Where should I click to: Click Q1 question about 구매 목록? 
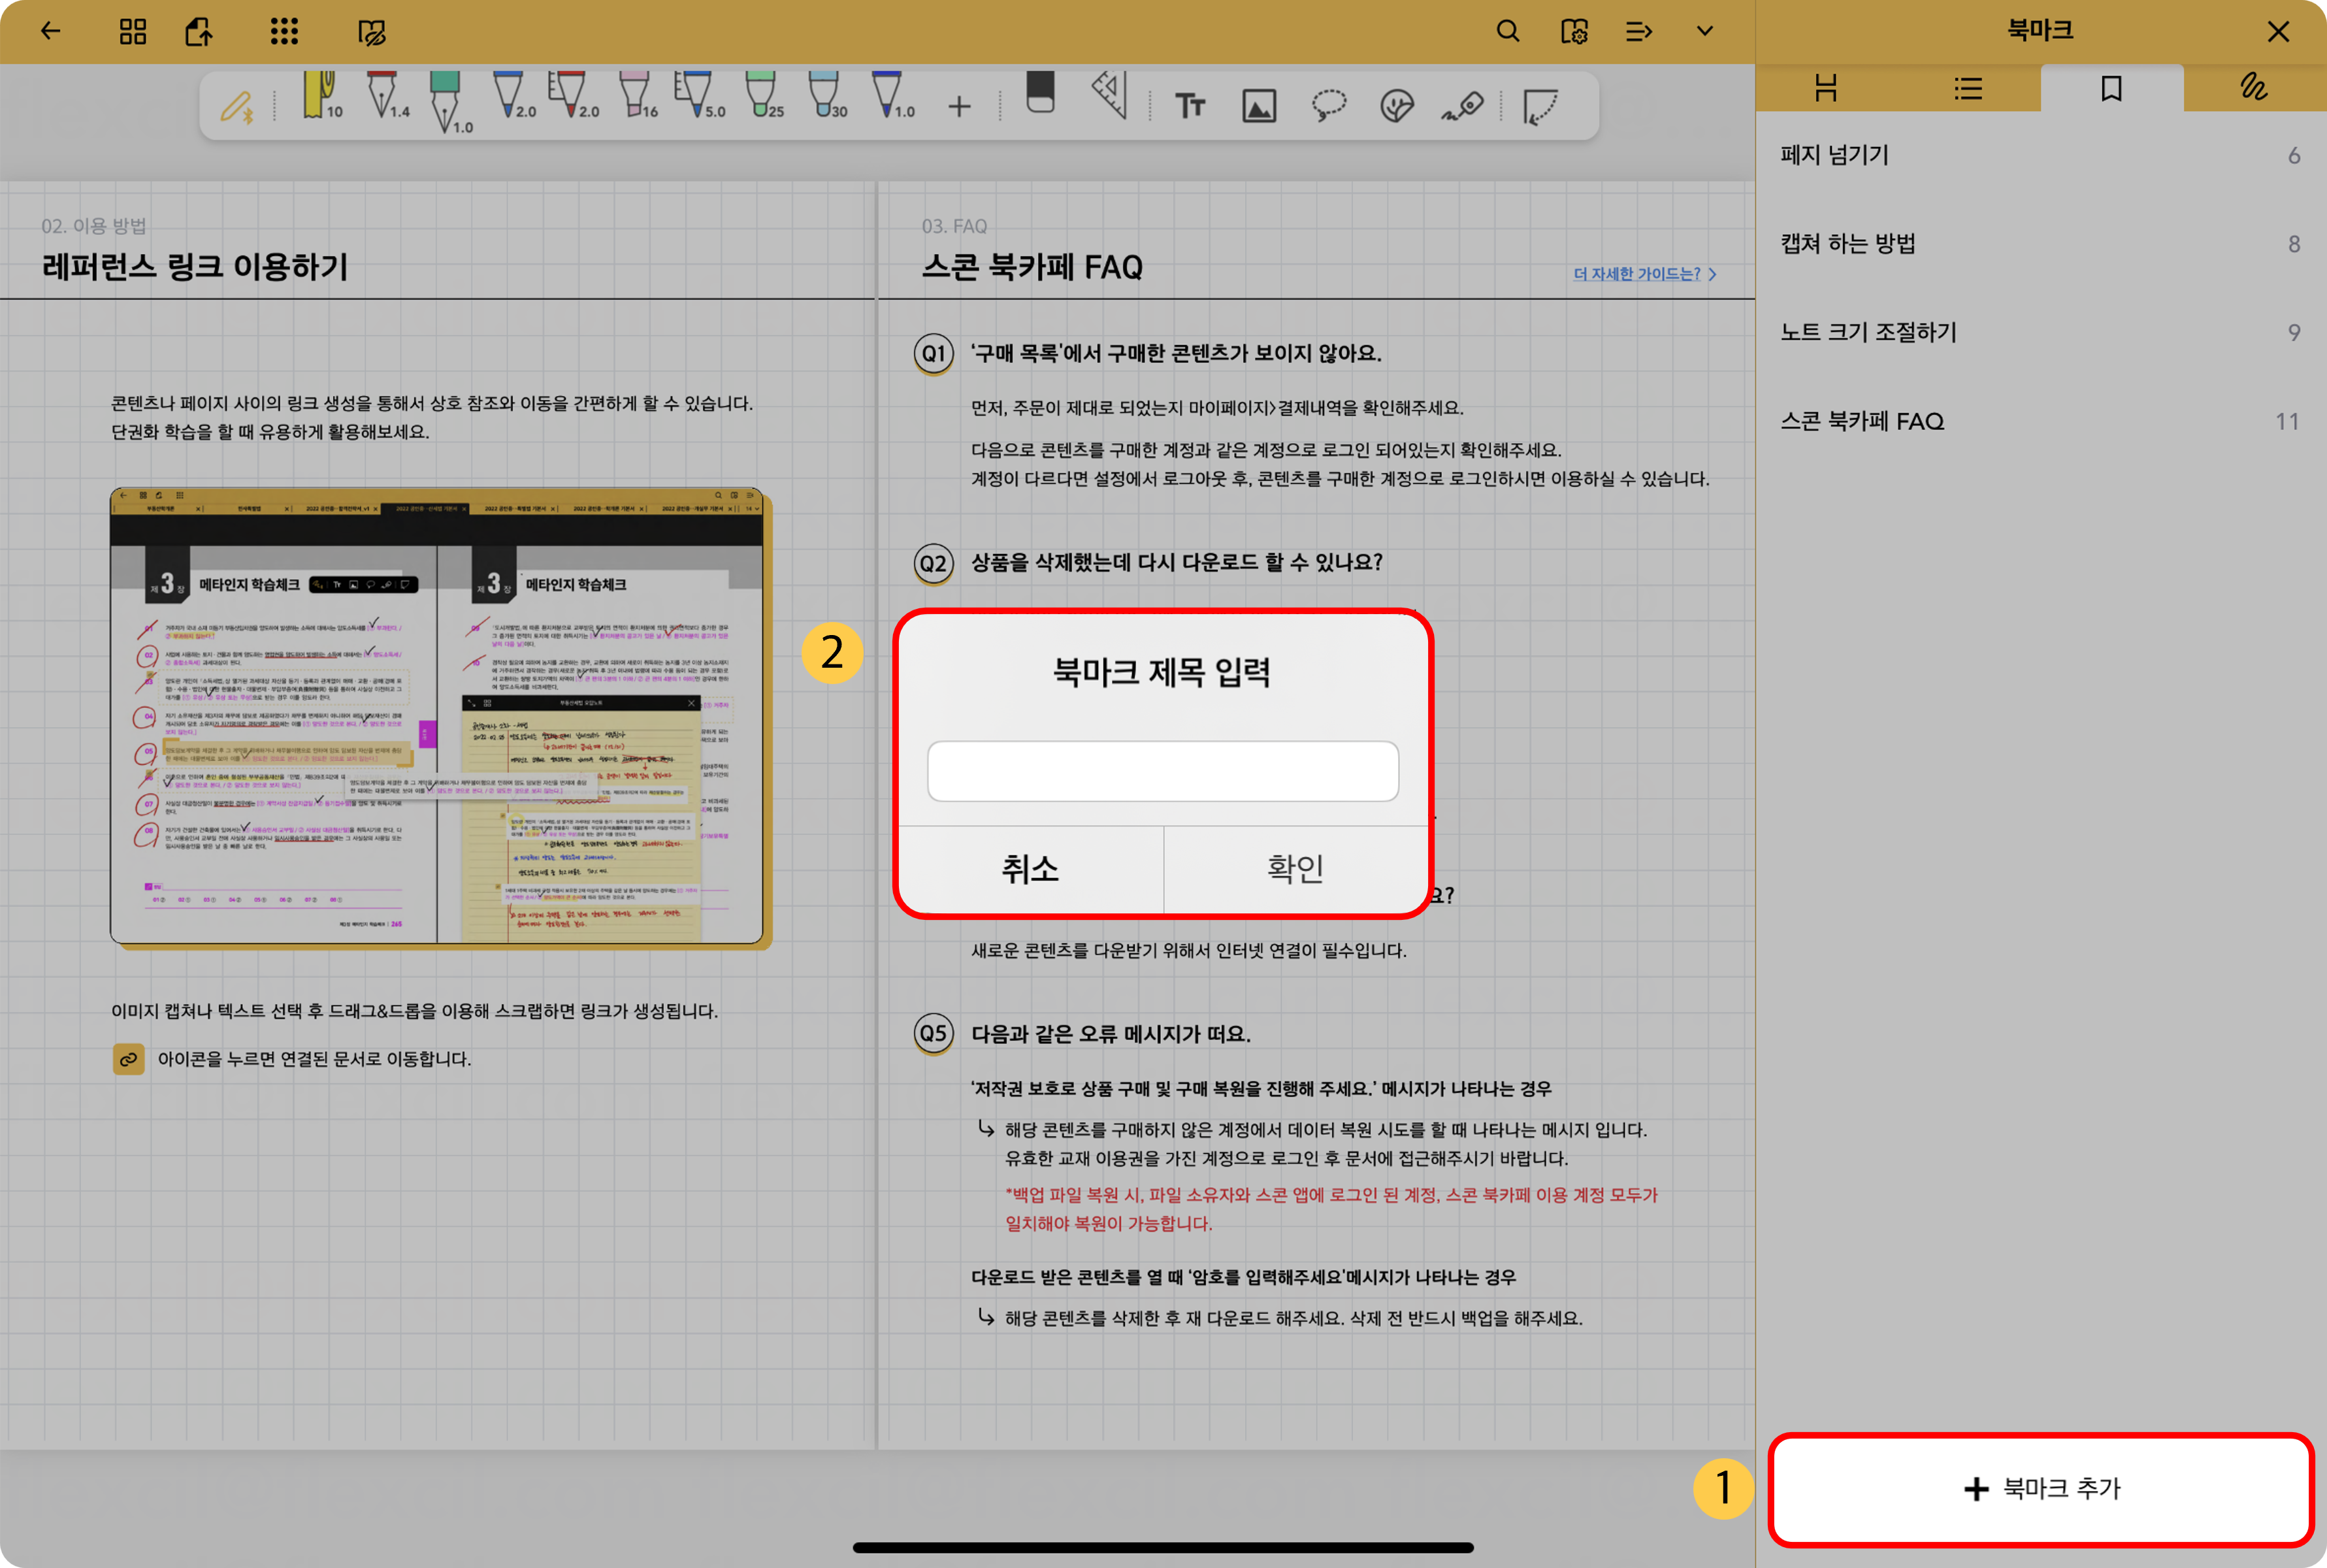(1176, 353)
